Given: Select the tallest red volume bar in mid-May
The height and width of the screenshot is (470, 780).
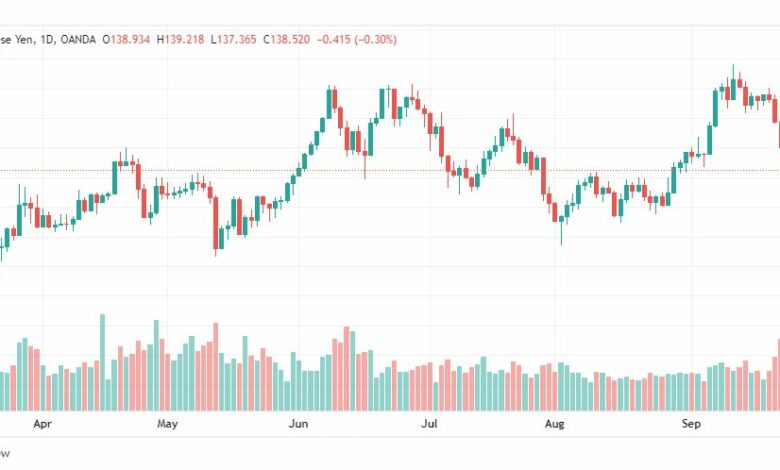Looking at the screenshot, I should (216, 367).
